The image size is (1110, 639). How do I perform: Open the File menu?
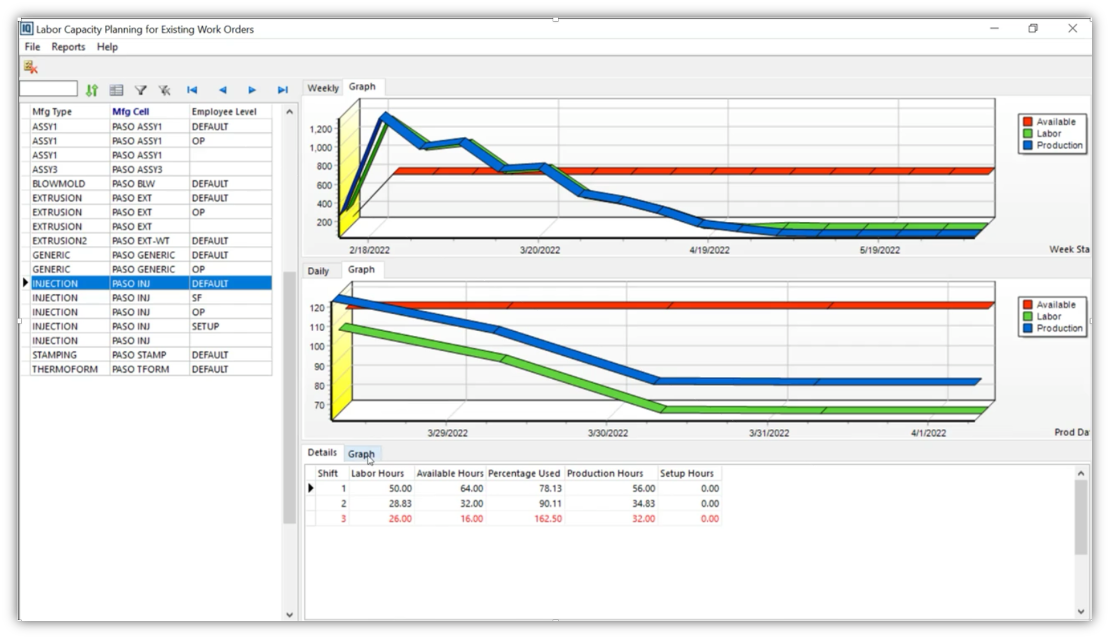[x=32, y=47]
